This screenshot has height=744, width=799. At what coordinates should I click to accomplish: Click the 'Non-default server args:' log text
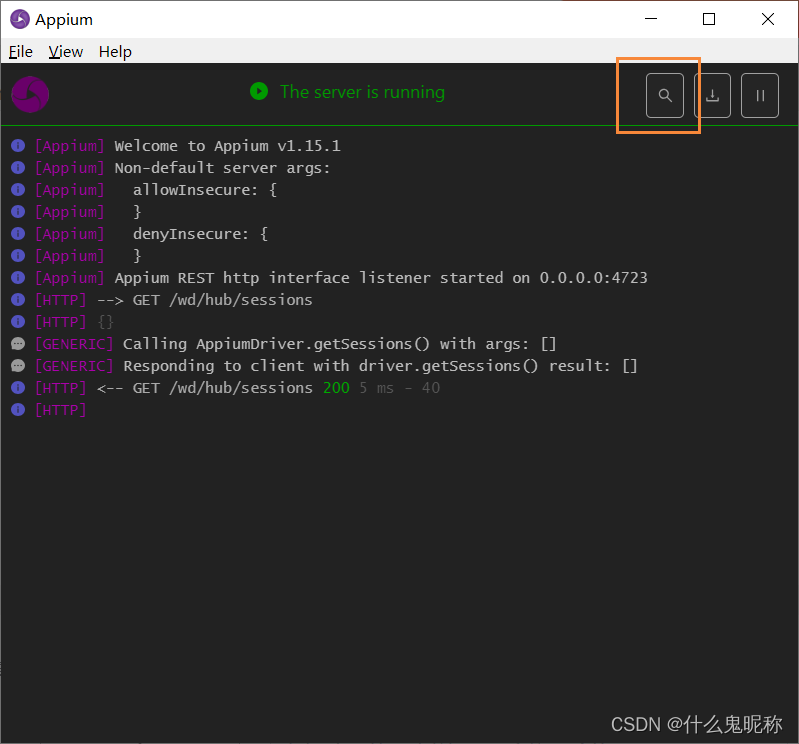click(x=222, y=168)
